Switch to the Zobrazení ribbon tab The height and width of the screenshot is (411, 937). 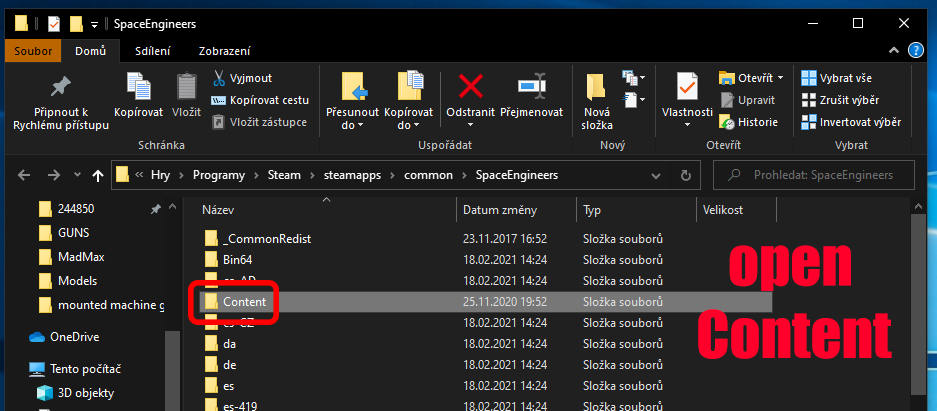point(225,51)
